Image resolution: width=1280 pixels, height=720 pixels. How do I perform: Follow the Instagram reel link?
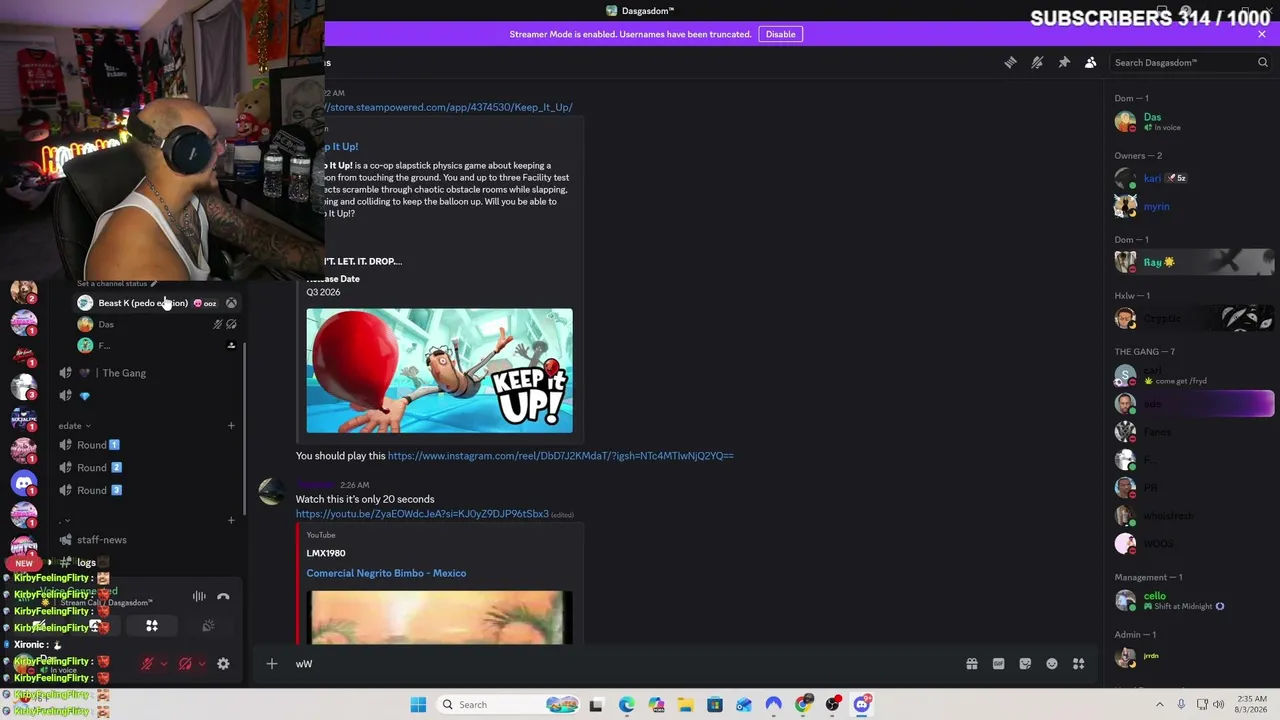[560, 456]
